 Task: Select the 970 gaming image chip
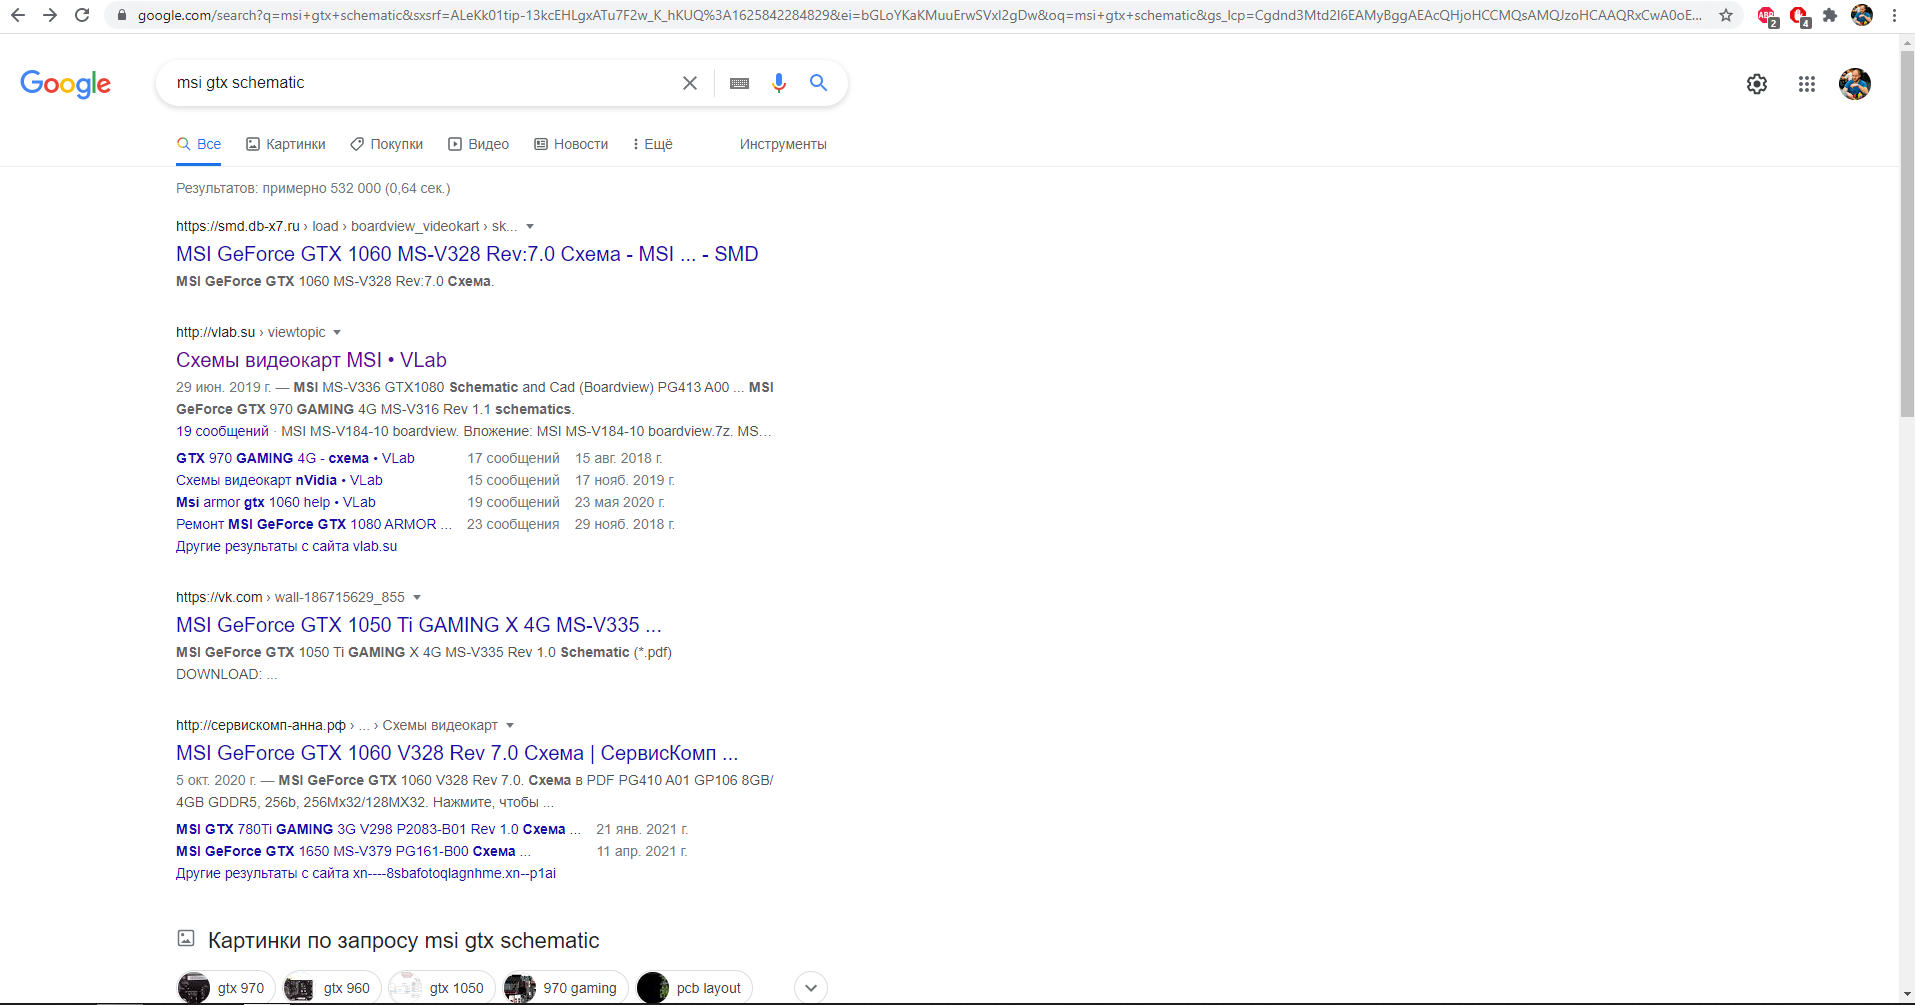[565, 988]
